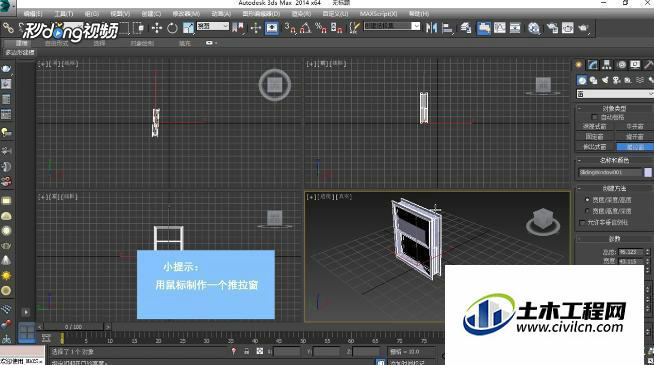The width and height of the screenshot is (654, 365).
Task: Click the time slider 0/100 handle
Action: tap(73, 327)
